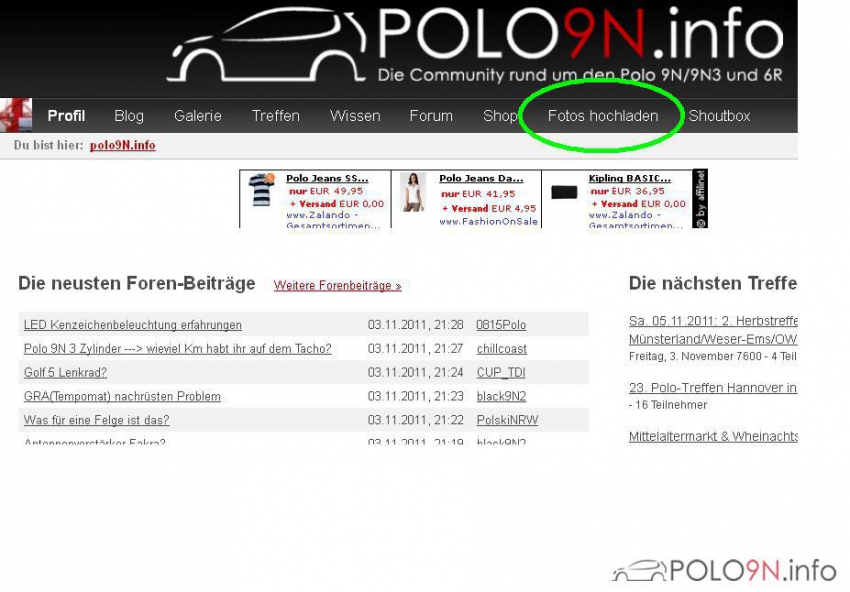Click the circled Fotos hochladen item
The image size is (850, 592).
click(x=602, y=116)
